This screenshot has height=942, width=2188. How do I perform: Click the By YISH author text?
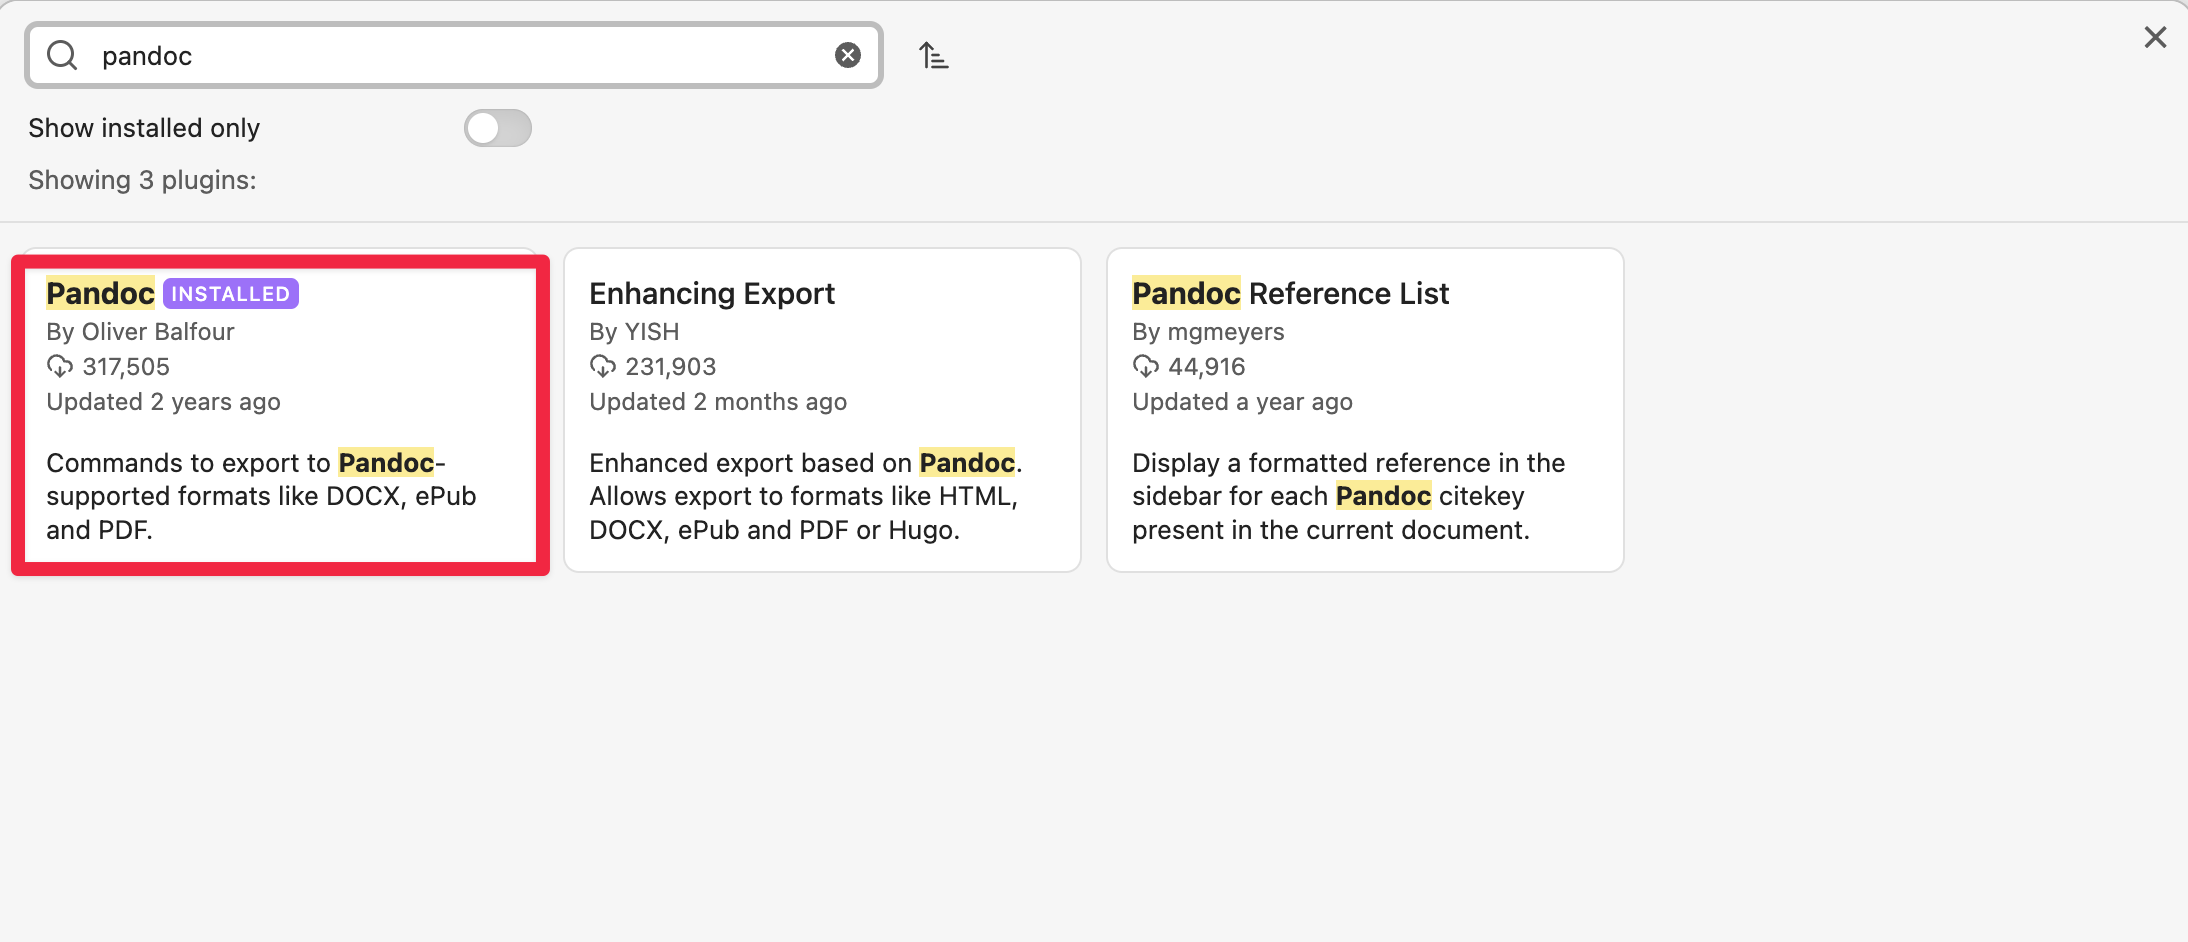[634, 332]
